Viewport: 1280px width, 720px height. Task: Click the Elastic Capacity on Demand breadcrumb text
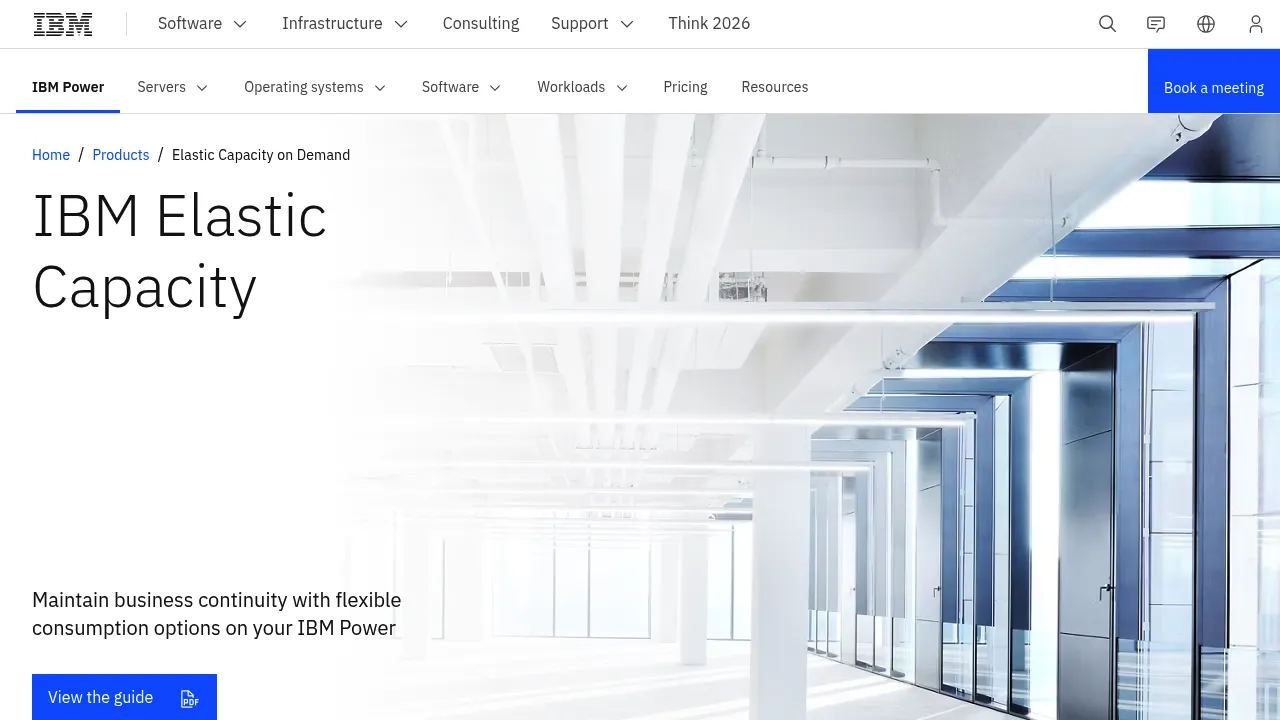click(261, 155)
